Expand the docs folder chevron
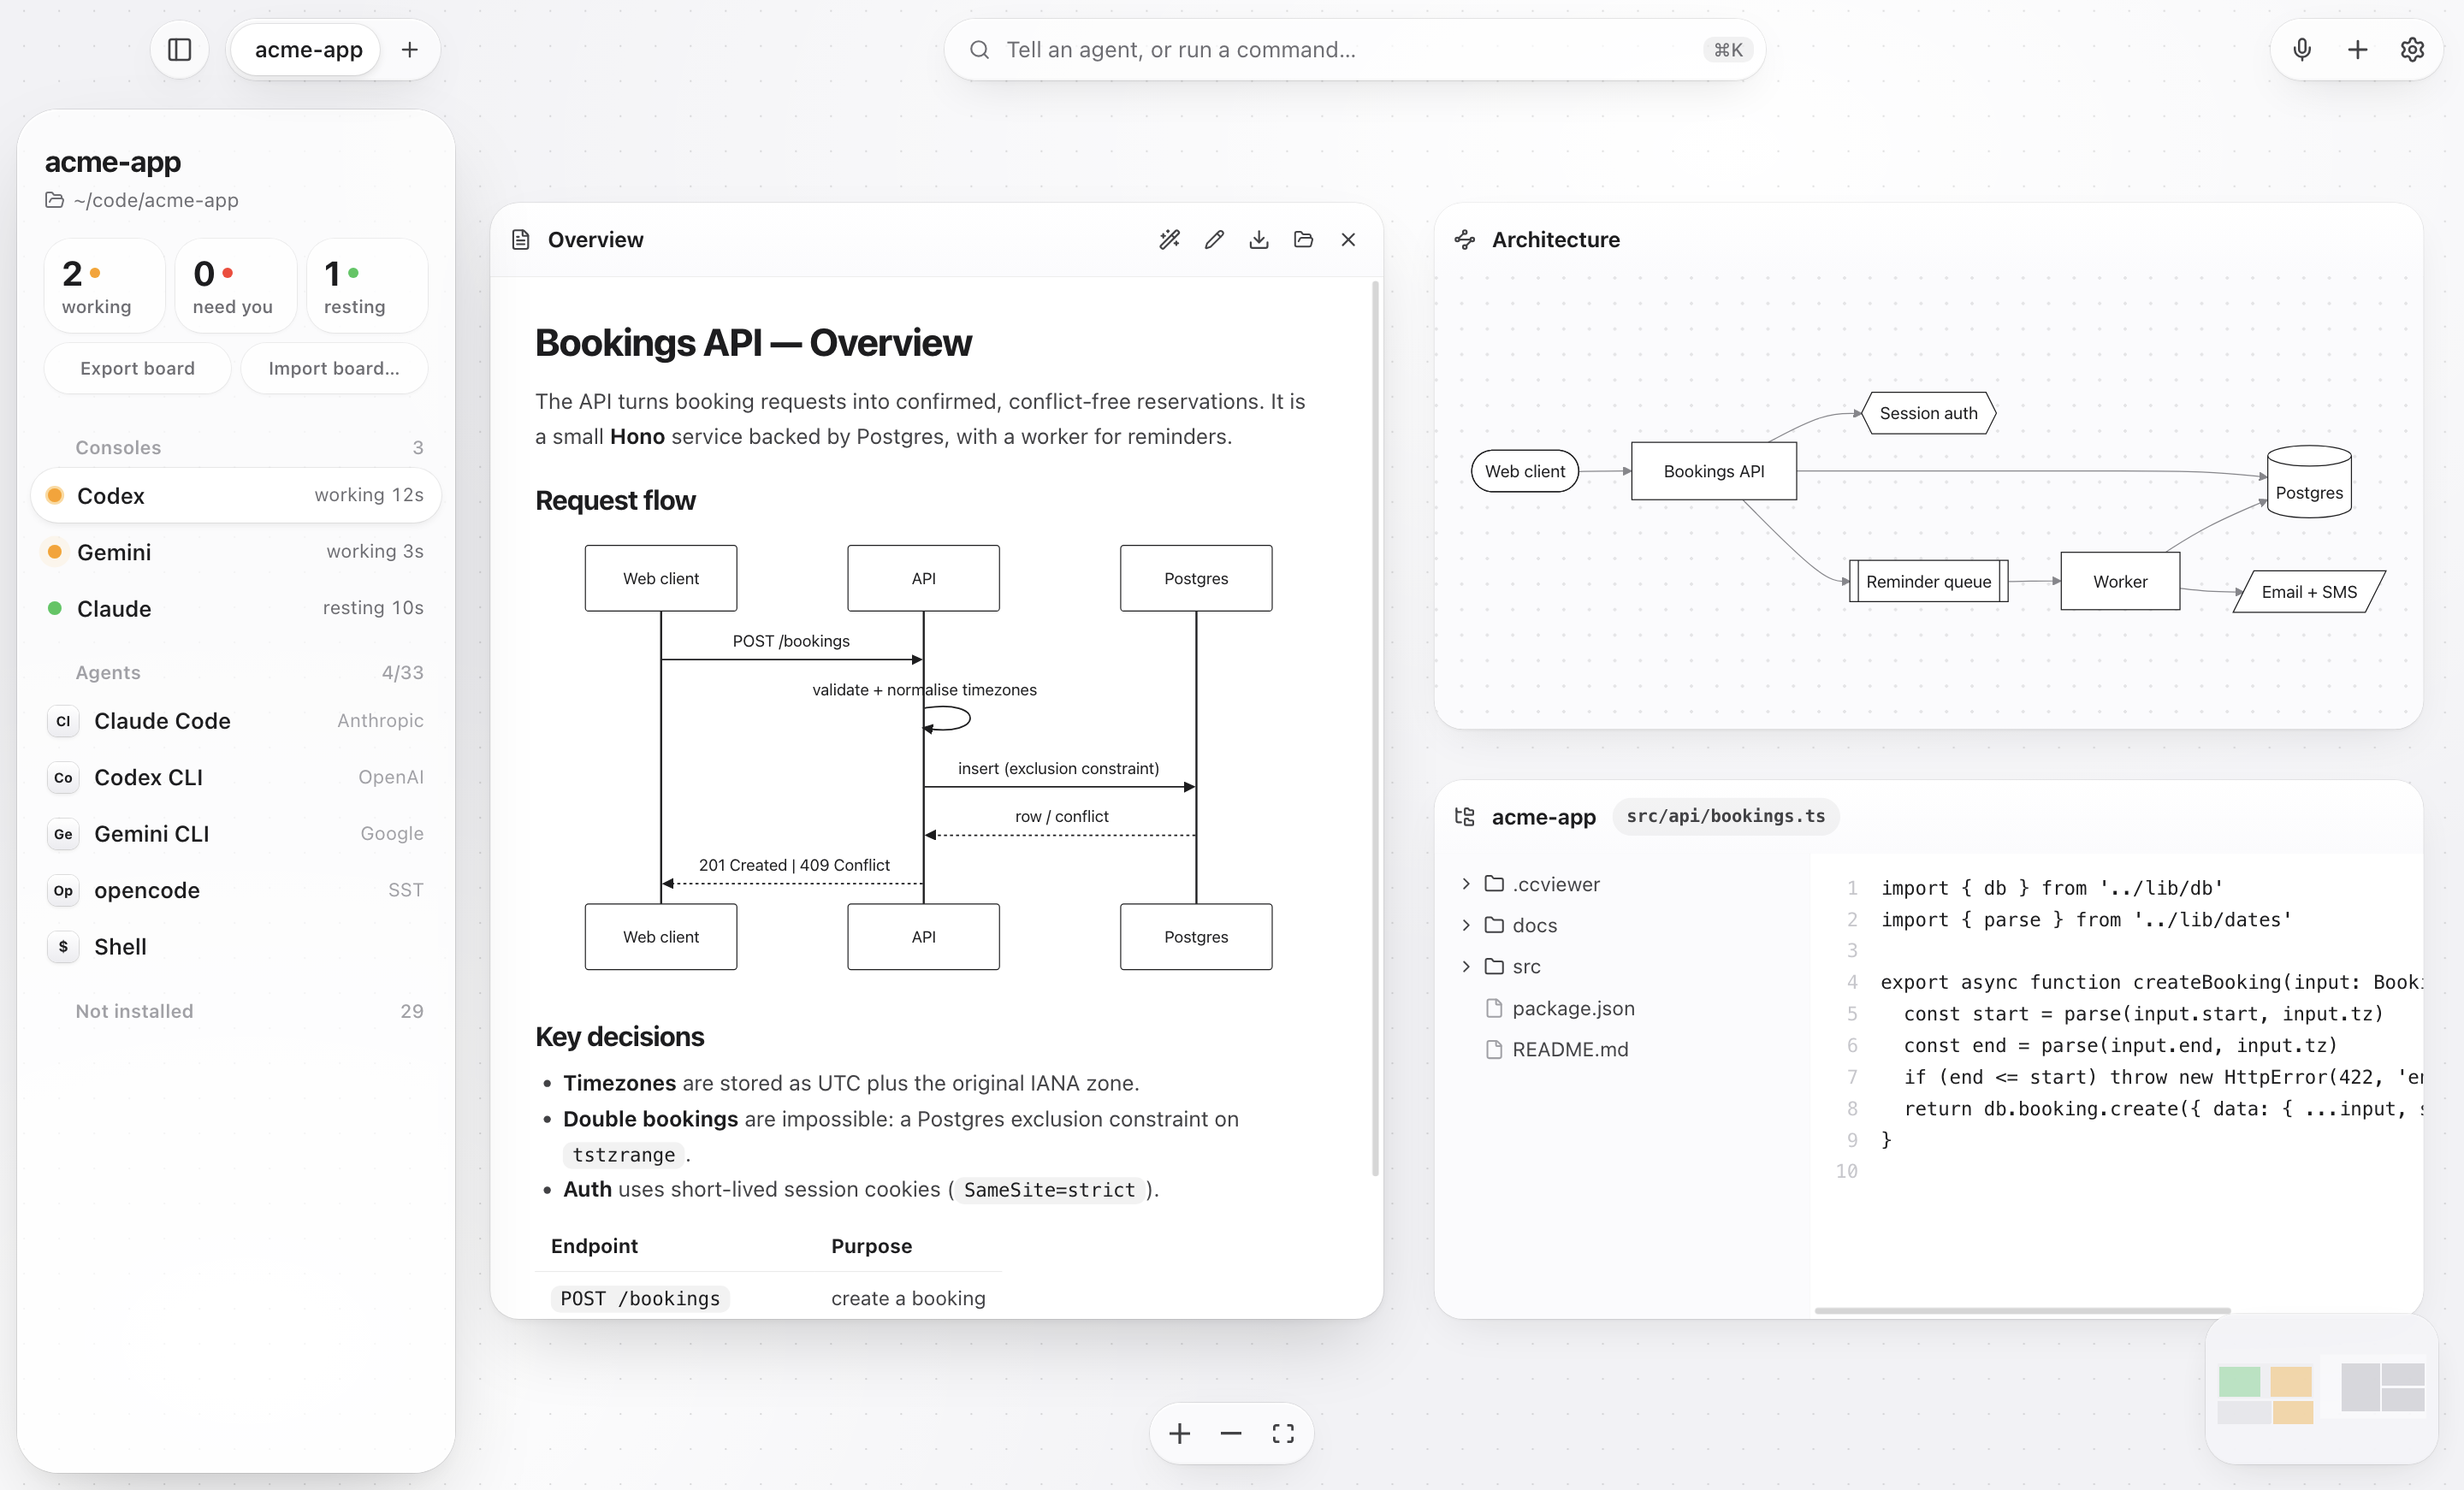Screen dimensions: 2464x1490 coord(1466,925)
